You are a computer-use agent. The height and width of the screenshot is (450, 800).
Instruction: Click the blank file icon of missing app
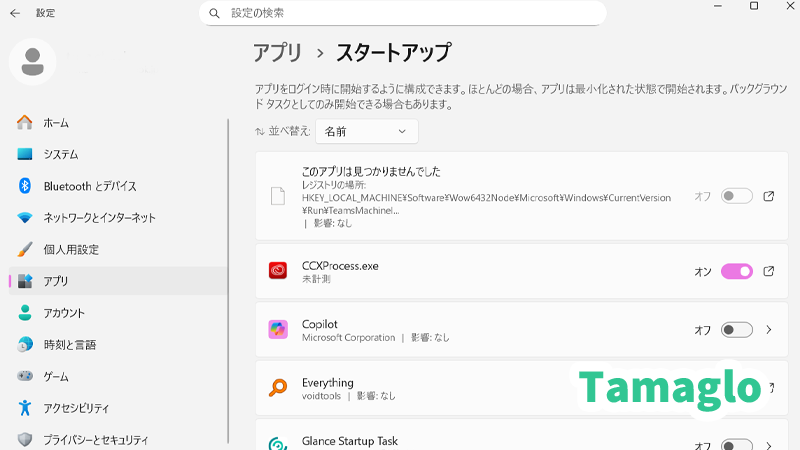click(x=278, y=196)
